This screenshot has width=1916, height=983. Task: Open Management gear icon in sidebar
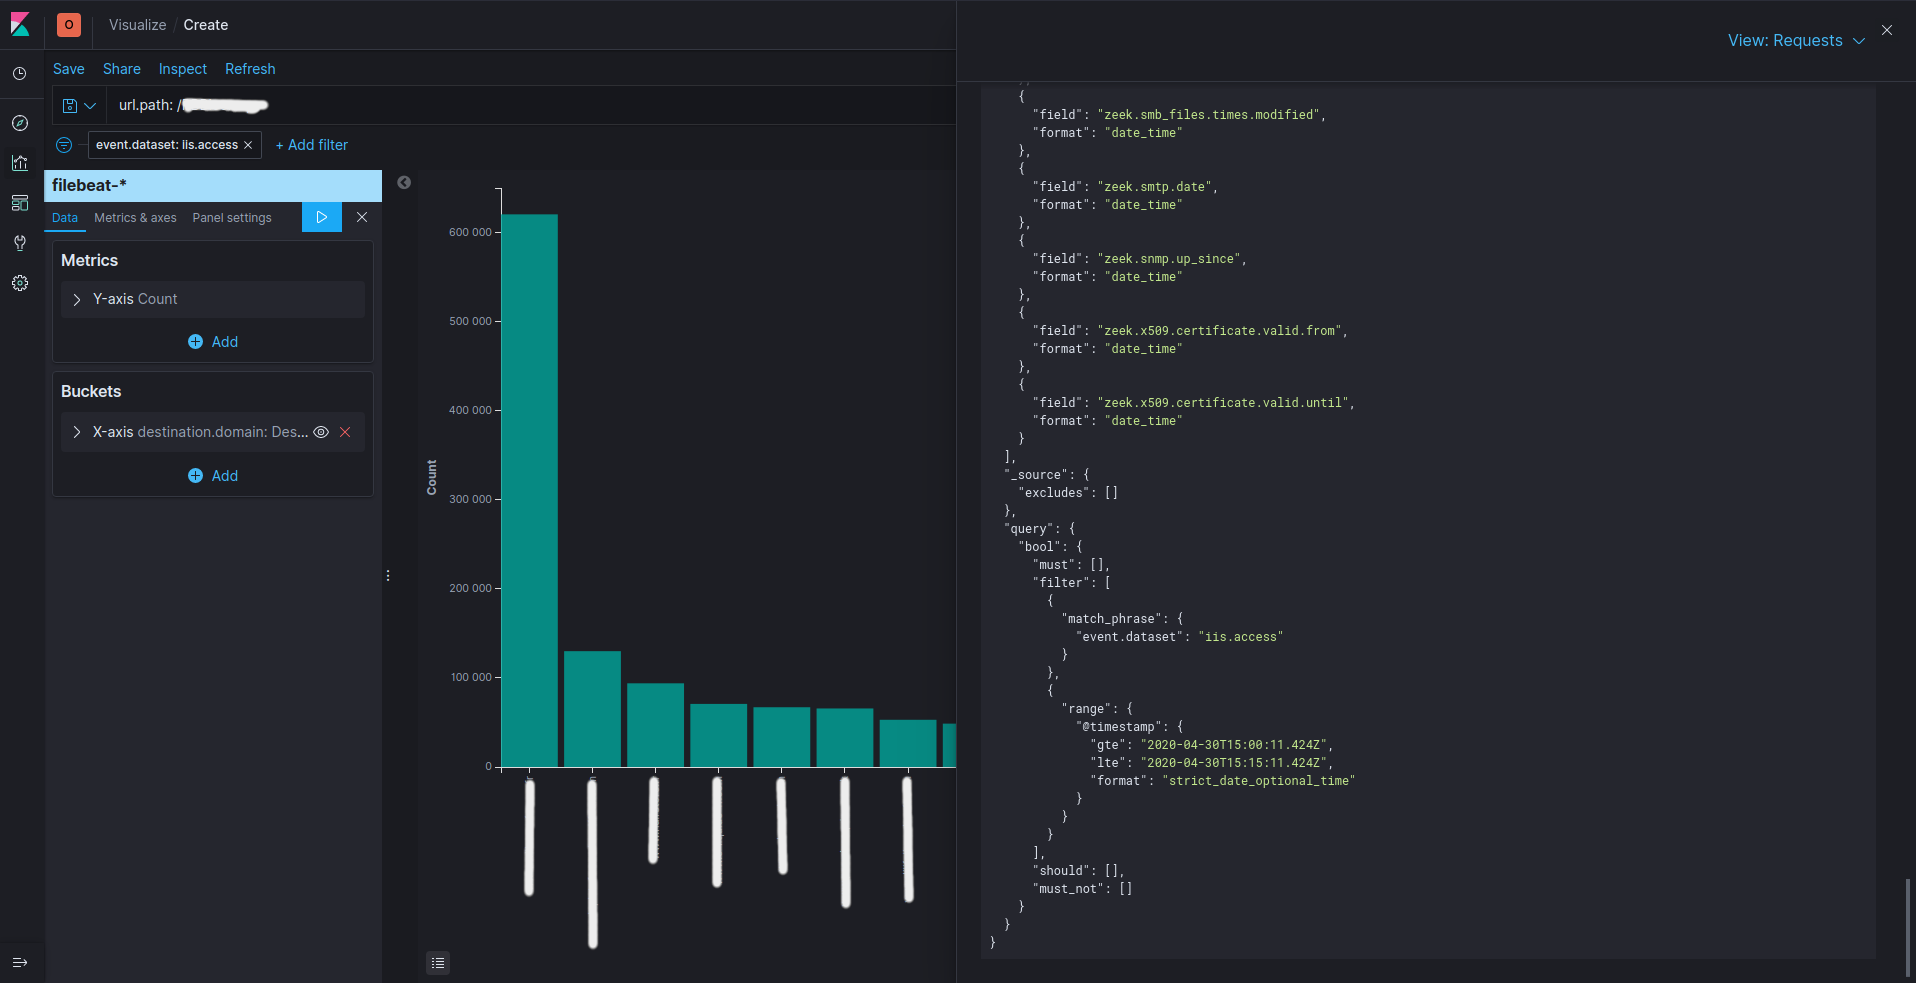(x=20, y=283)
